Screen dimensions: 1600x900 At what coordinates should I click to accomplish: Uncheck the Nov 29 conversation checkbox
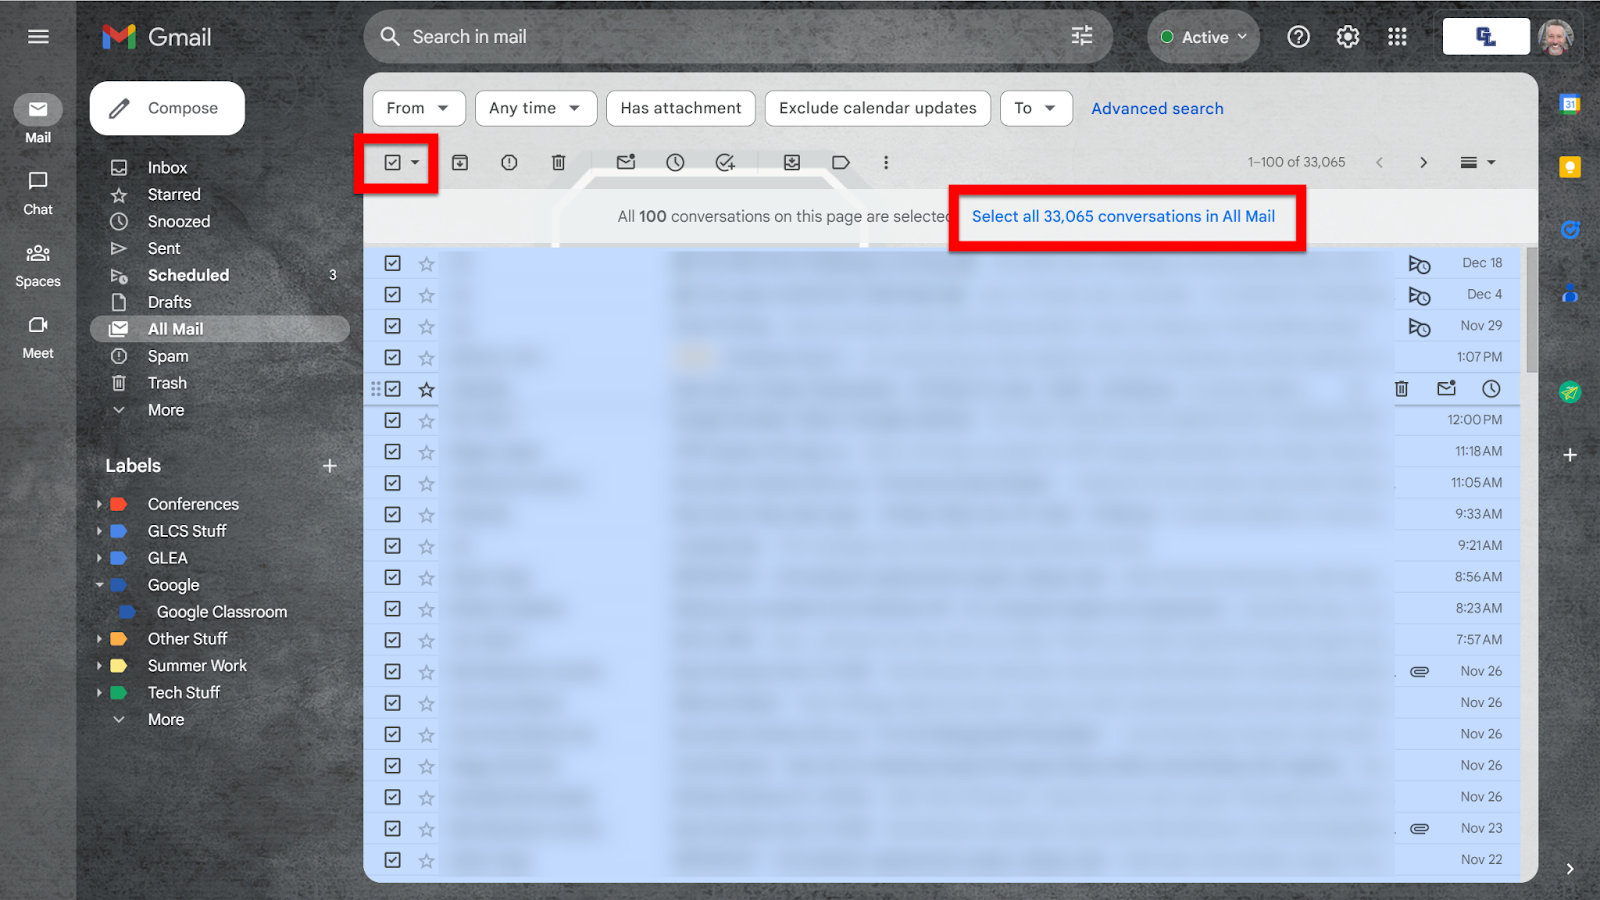click(x=393, y=326)
